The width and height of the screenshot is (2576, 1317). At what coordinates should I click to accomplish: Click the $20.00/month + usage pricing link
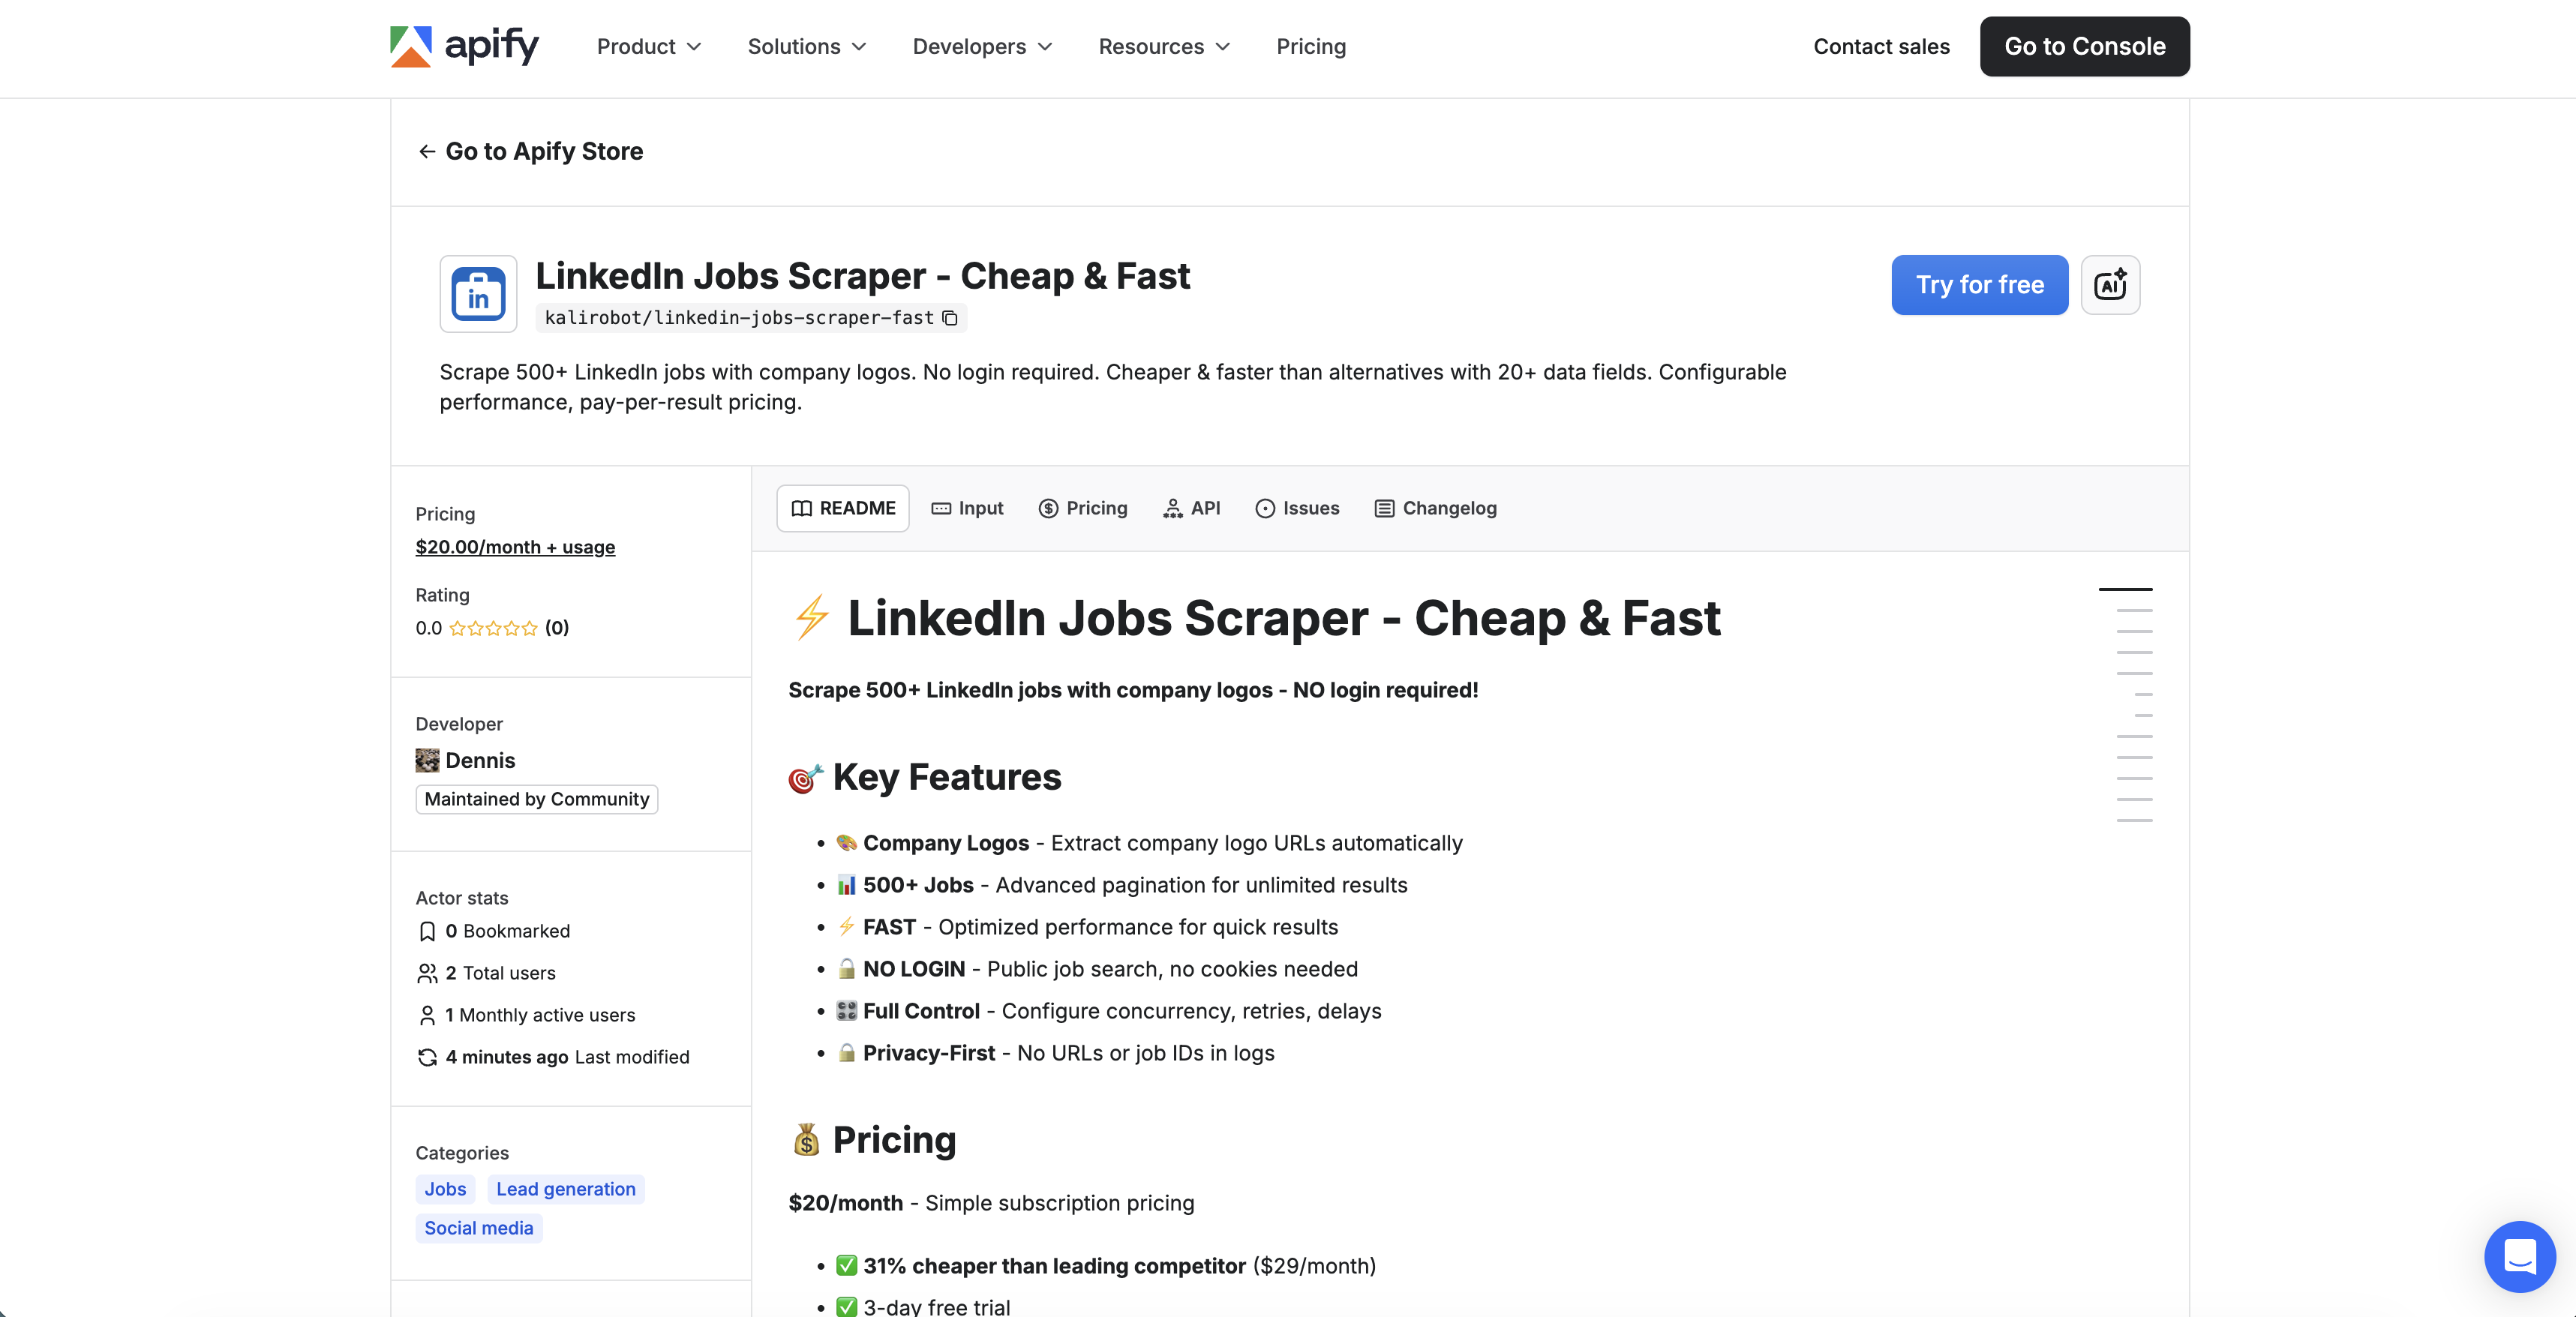coord(515,547)
